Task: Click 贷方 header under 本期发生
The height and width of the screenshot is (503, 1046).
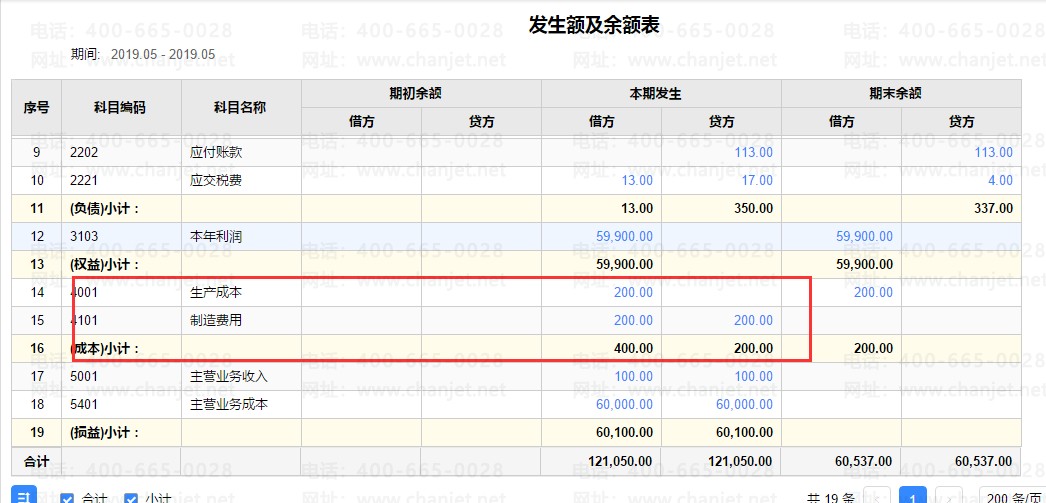Action: click(721, 121)
